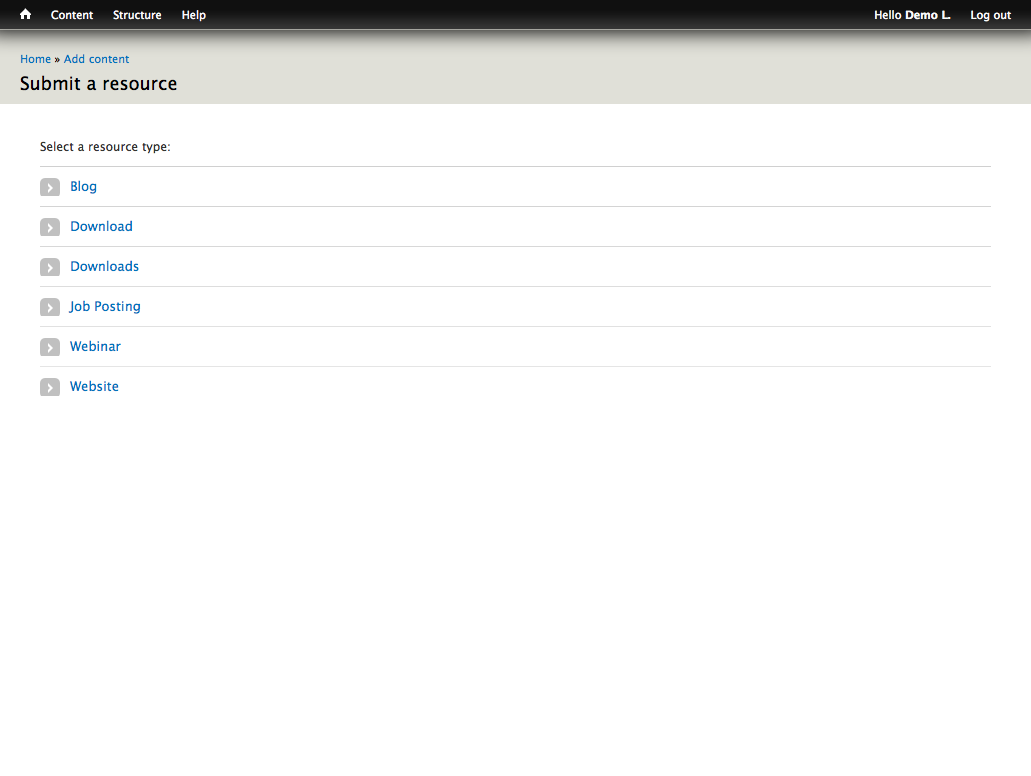Click the home icon in toolbar
The height and width of the screenshot is (776, 1031).
25,15
